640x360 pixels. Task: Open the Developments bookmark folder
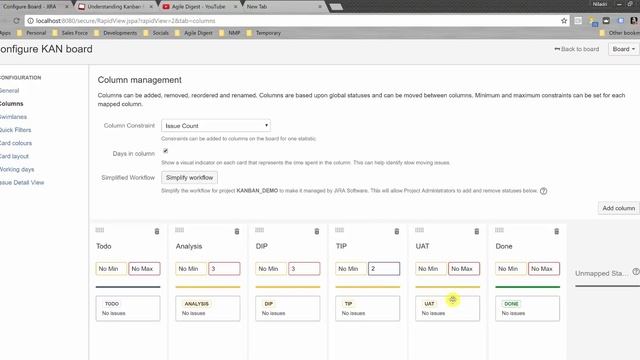click(x=116, y=33)
